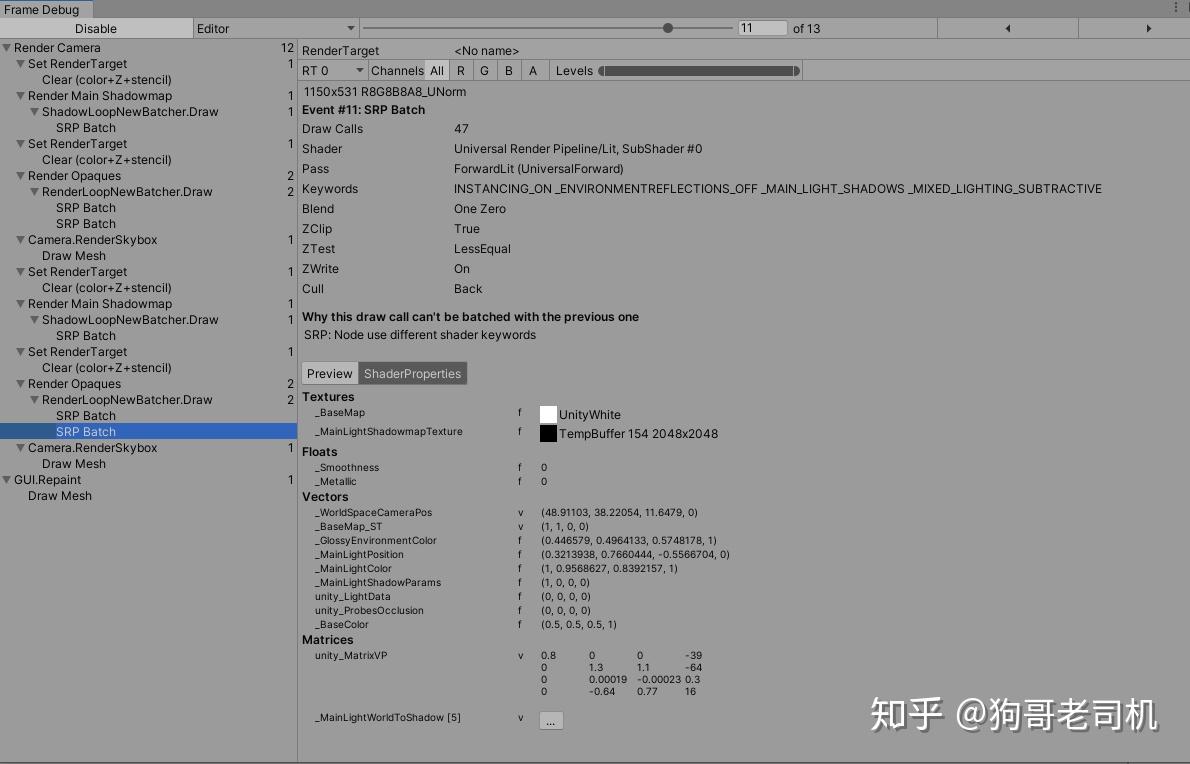This screenshot has height=764, width=1190.
Task: Click the Disable button
Action: [x=97, y=28]
